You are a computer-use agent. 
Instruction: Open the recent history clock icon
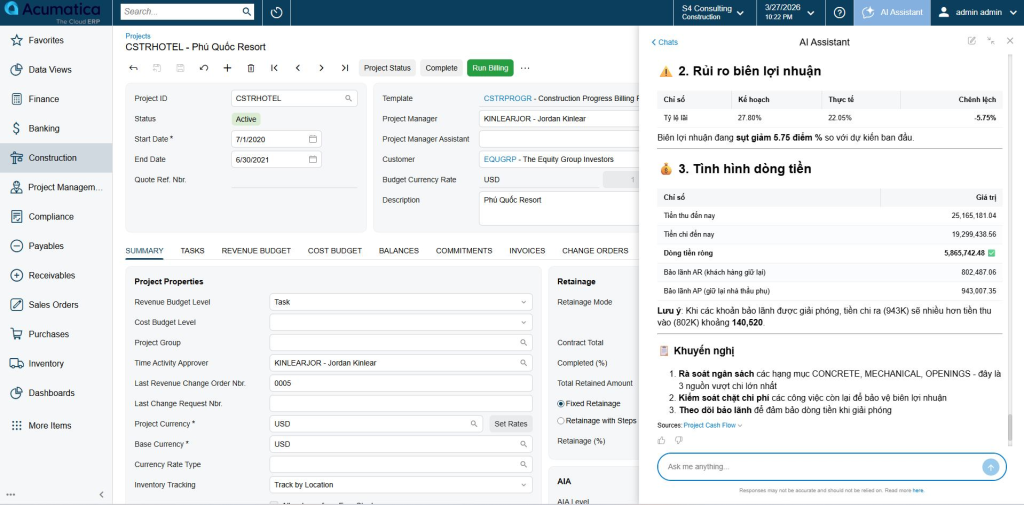pyautogui.click(x=277, y=12)
